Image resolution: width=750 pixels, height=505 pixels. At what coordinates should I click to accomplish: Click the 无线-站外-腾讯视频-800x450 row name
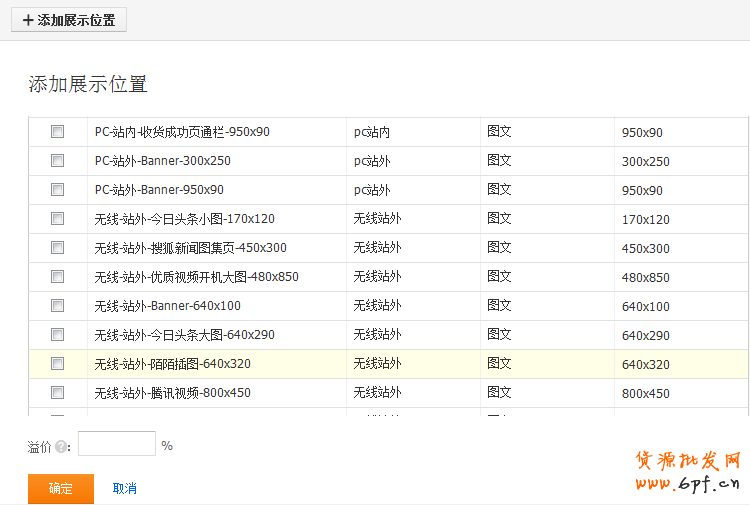[x=172, y=393]
